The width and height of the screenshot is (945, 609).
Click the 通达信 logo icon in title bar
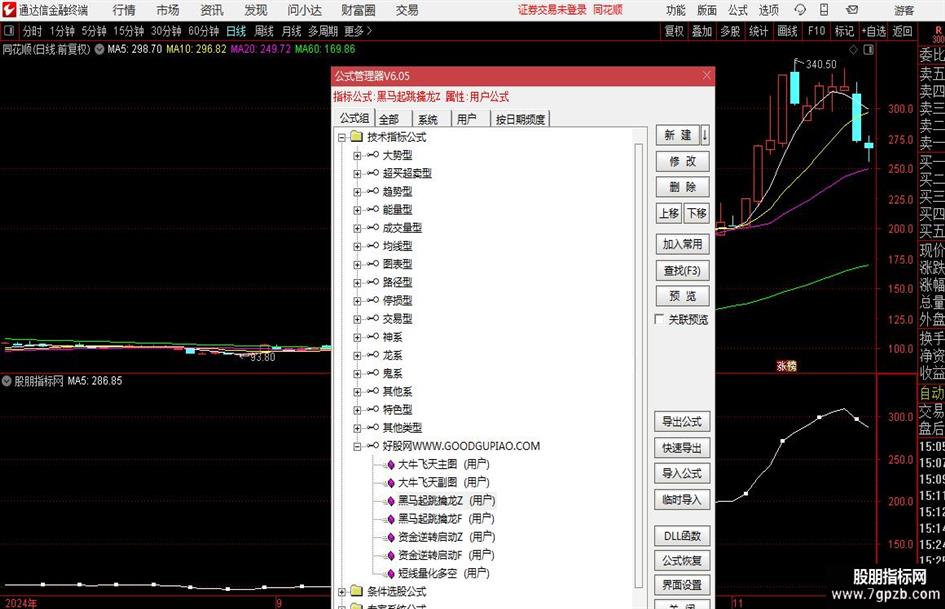coord(9,10)
